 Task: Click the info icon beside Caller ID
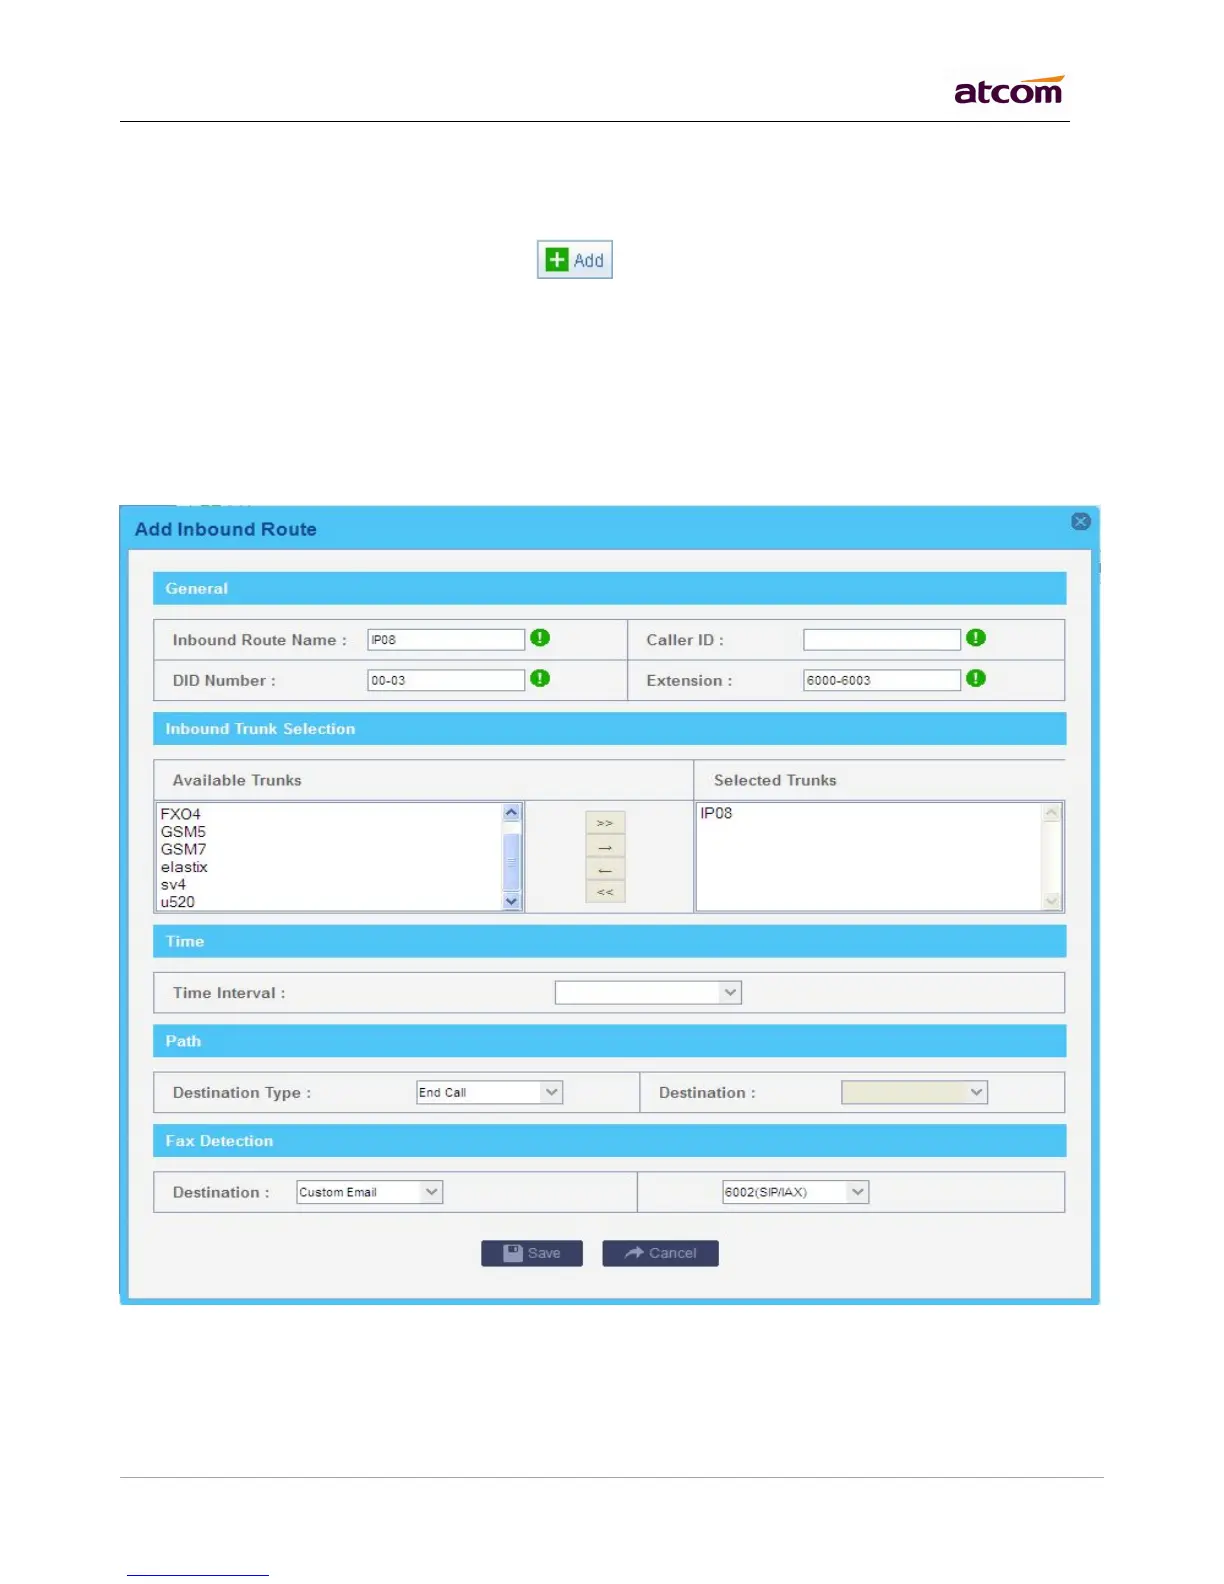(x=976, y=638)
